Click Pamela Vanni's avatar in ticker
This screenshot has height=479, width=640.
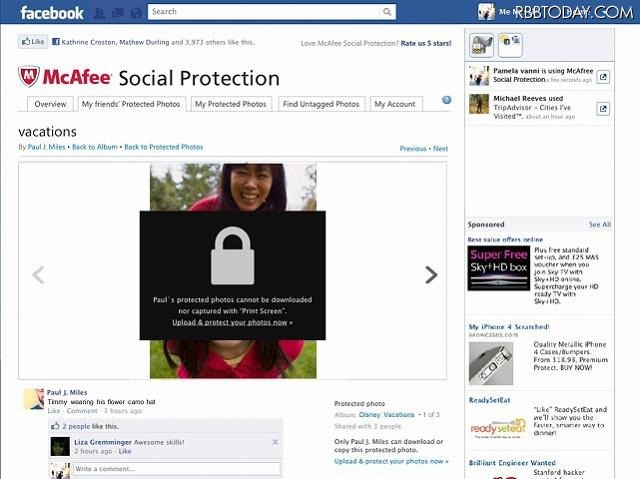[x=479, y=75]
